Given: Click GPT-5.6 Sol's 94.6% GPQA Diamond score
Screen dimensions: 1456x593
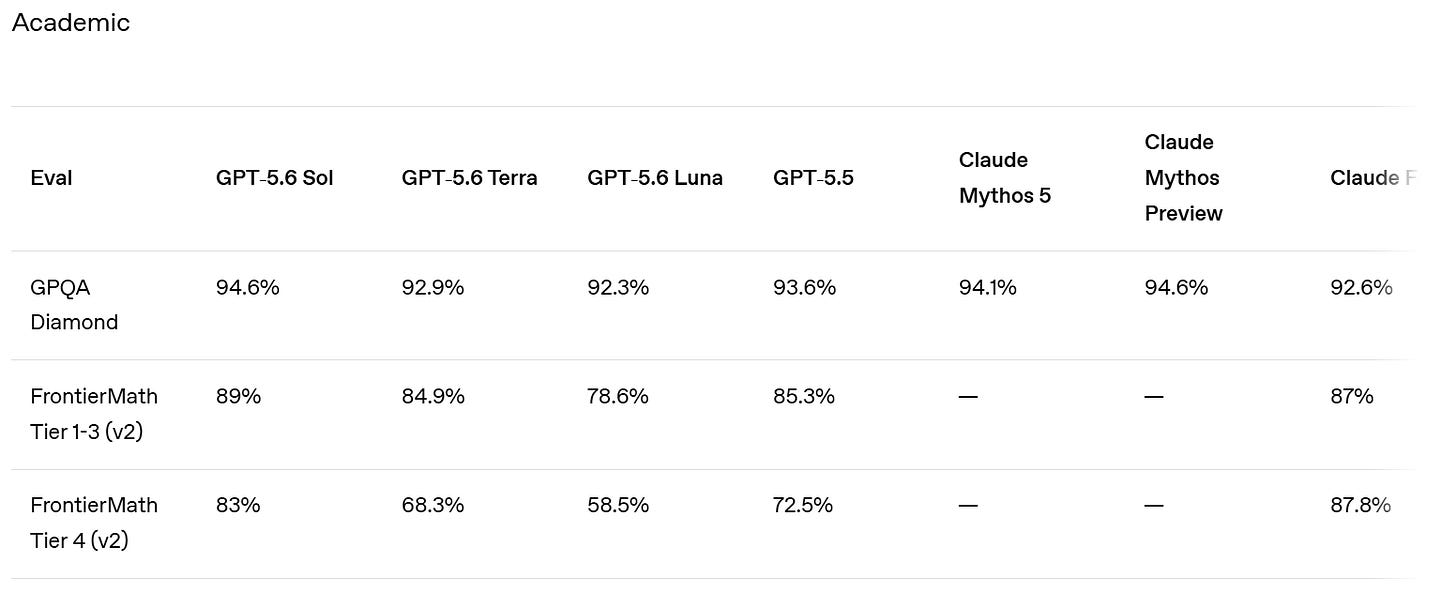Looking at the screenshot, I should point(248,288).
